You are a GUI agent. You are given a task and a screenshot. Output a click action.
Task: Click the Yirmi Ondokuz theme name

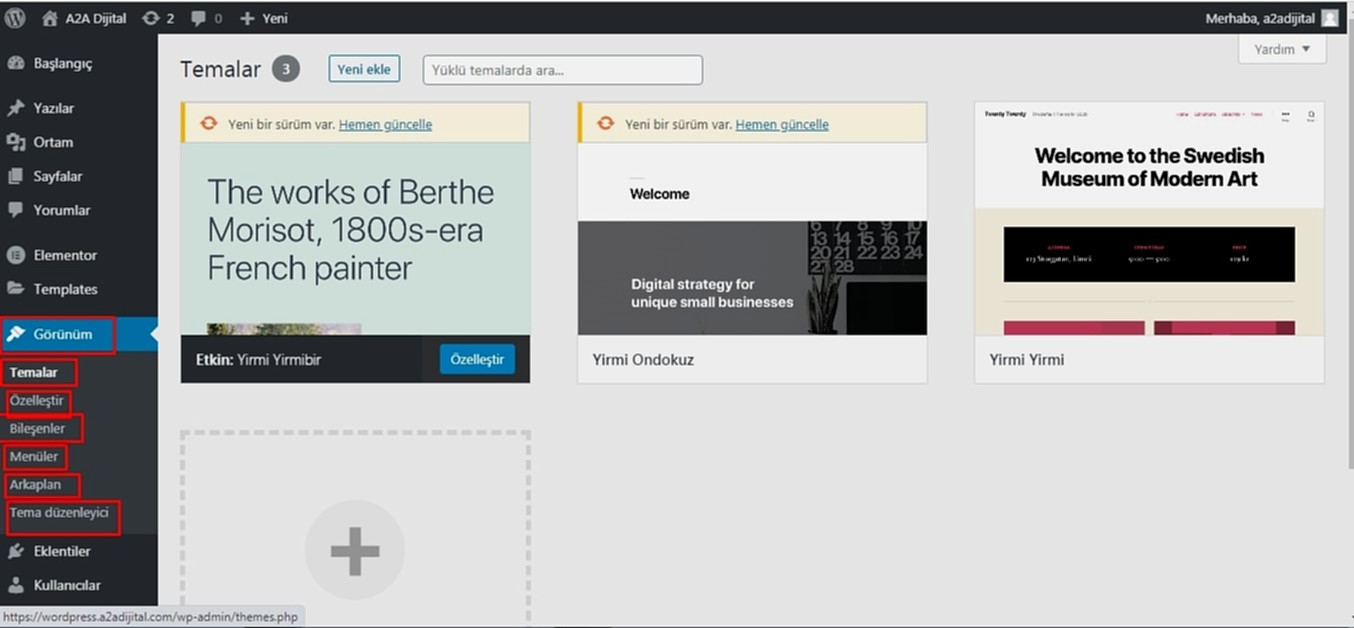[642, 359]
